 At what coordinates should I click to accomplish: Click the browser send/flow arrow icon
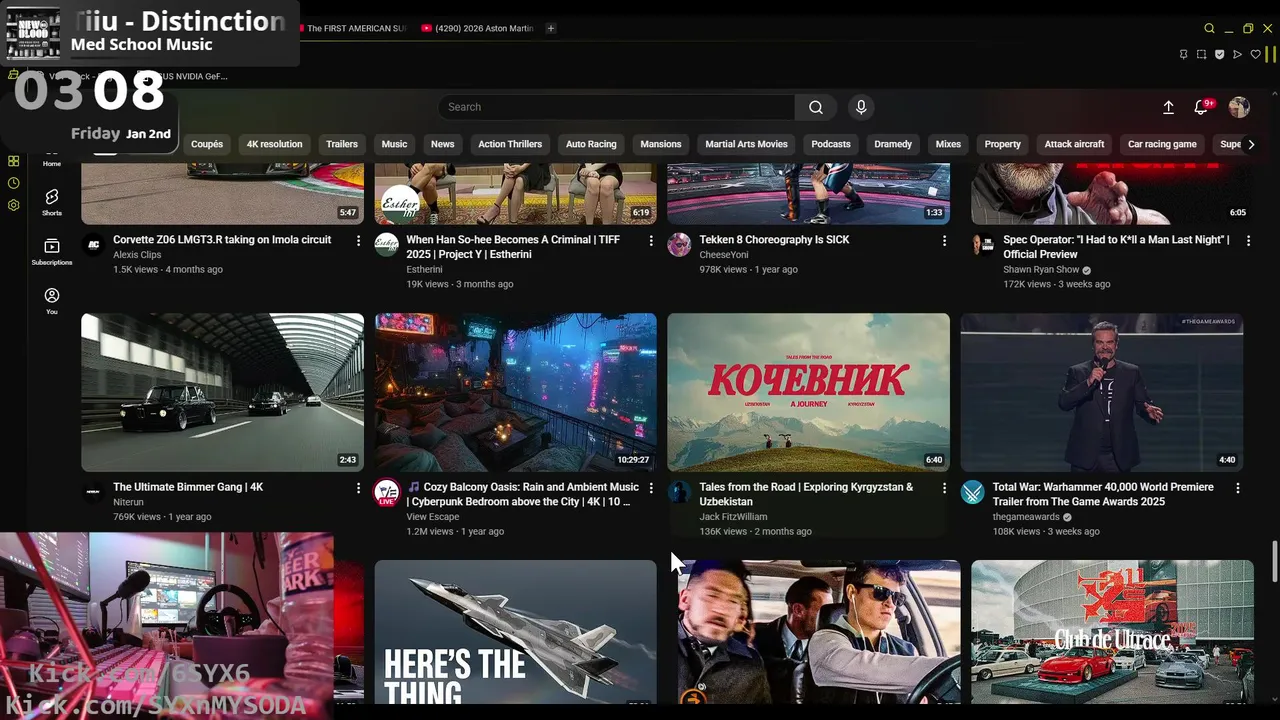[x=1237, y=54]
